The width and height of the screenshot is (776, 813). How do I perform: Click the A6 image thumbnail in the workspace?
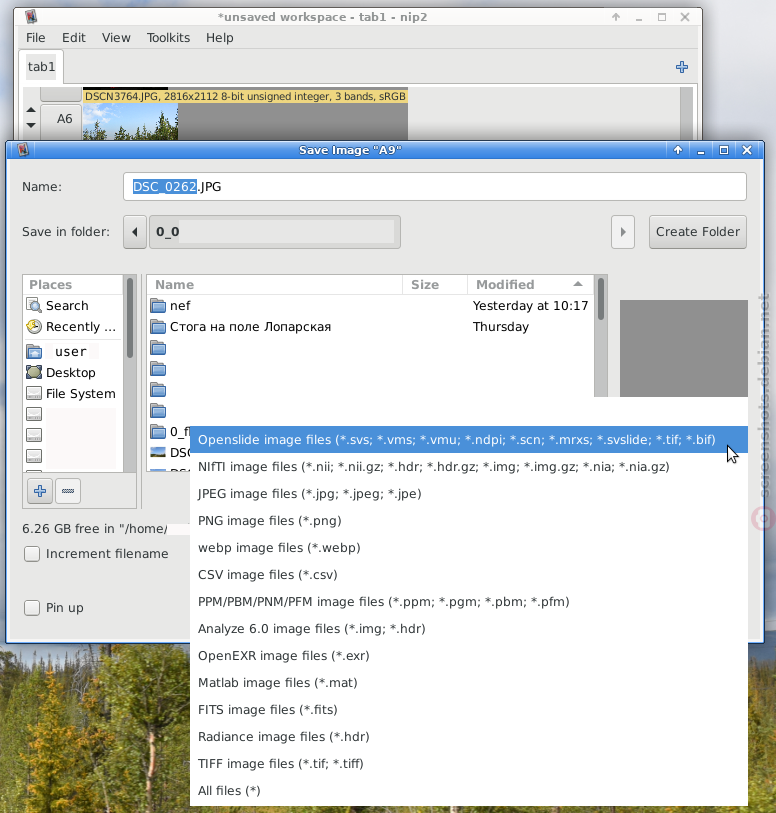pos(131,122)
